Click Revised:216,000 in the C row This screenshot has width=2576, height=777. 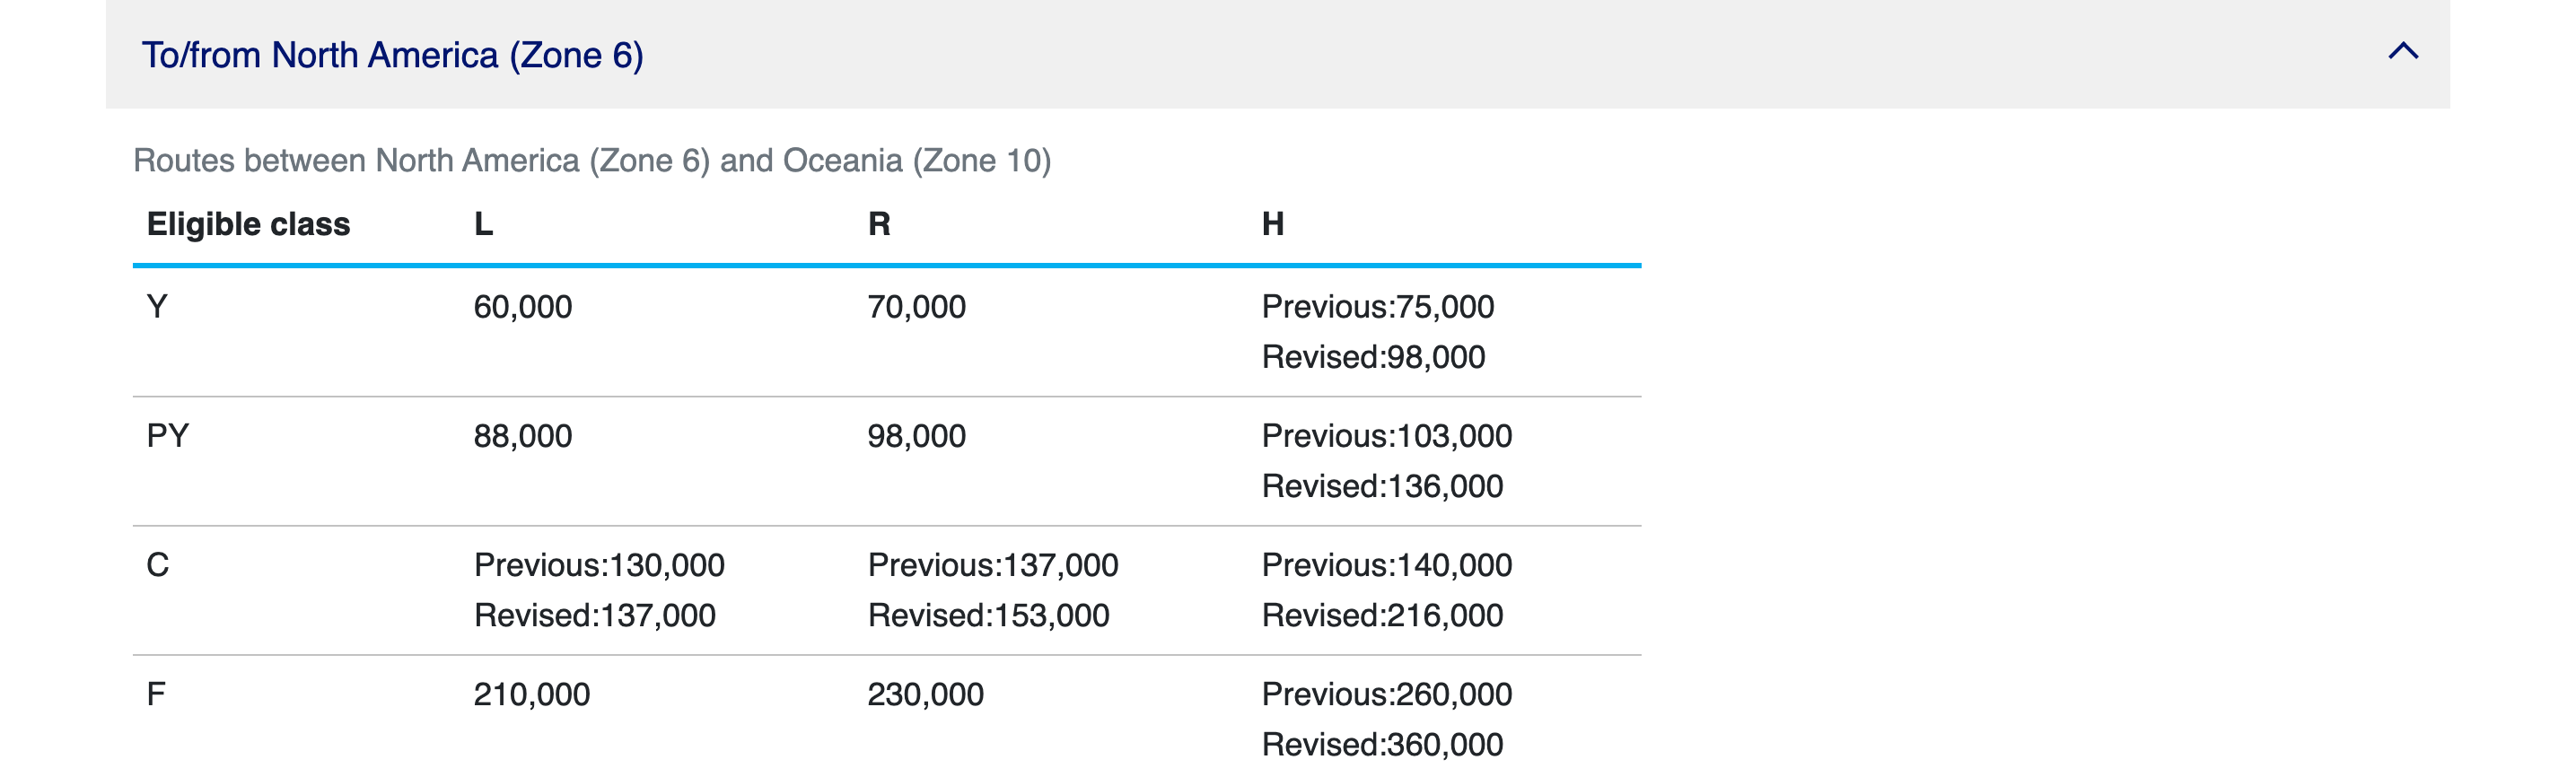click(1381, 615)
